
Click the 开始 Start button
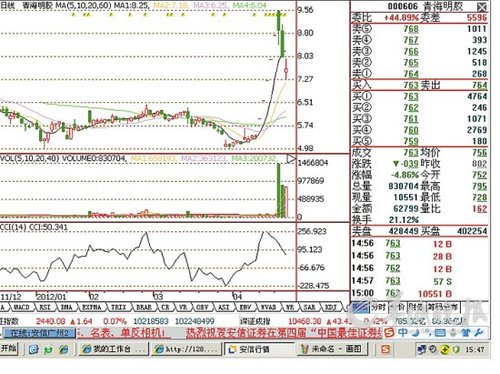(x=8, y=349)
